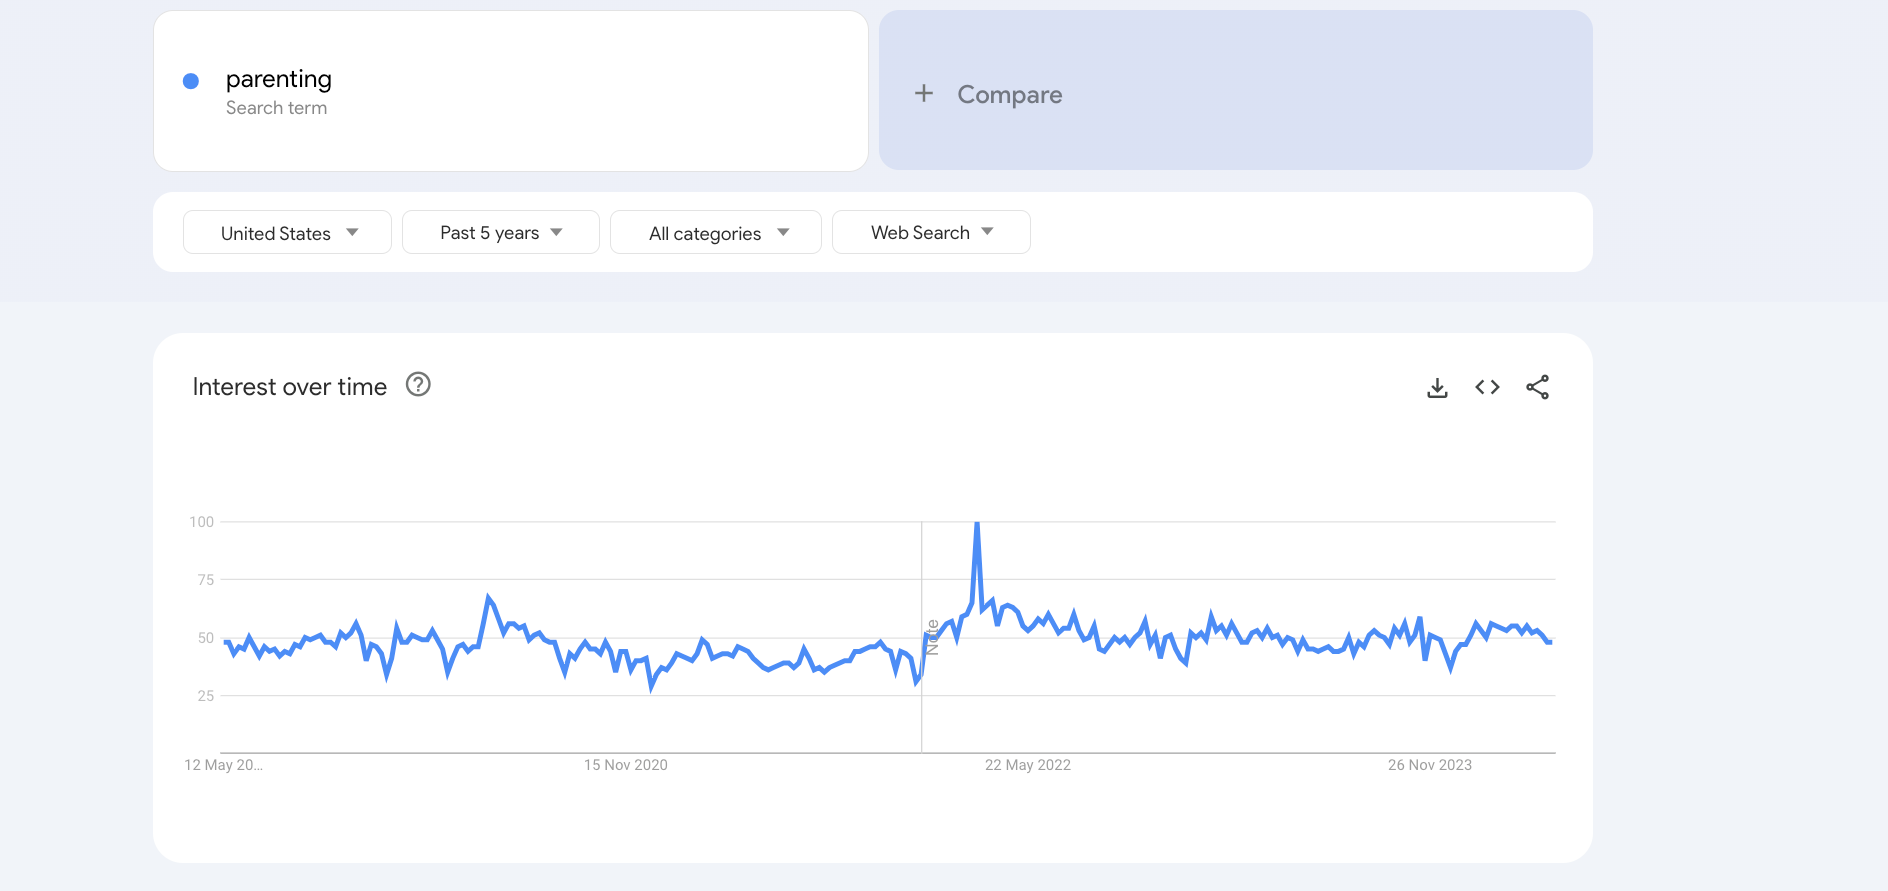Click the 26 Nov 2023 axis label
Image resolution: width=1888 pixels, height=891 pixels.
coord(1429,765)
